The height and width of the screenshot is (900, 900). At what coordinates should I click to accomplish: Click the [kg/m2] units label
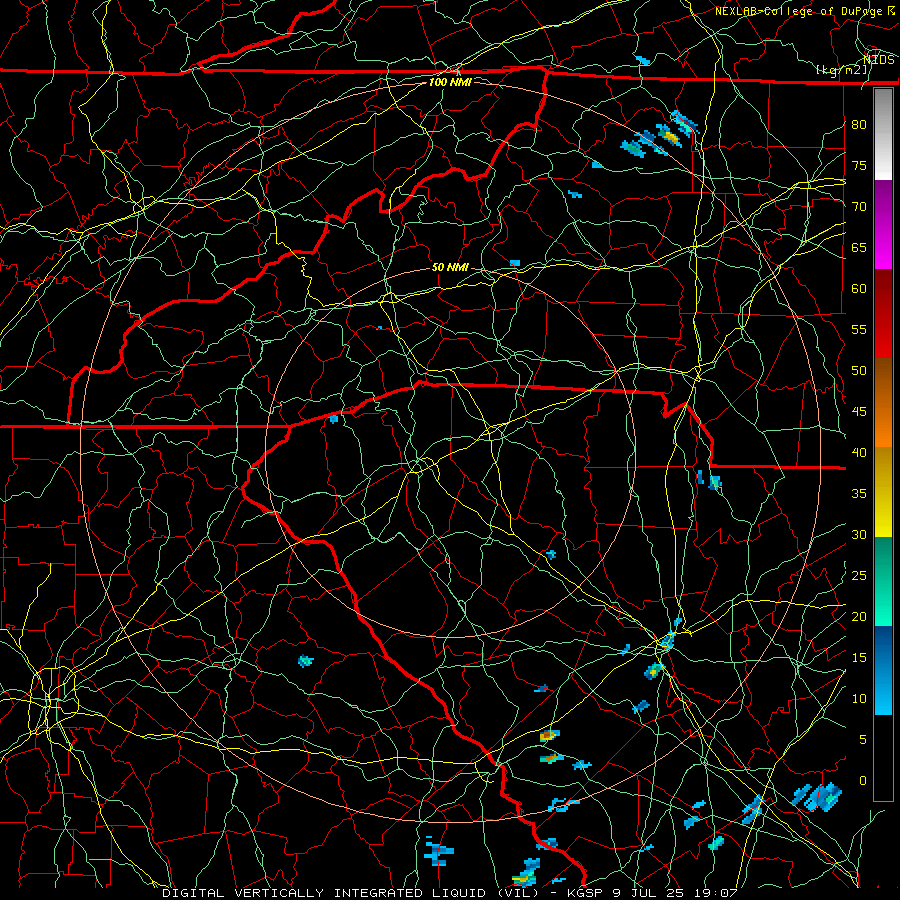tap(841, 70)
